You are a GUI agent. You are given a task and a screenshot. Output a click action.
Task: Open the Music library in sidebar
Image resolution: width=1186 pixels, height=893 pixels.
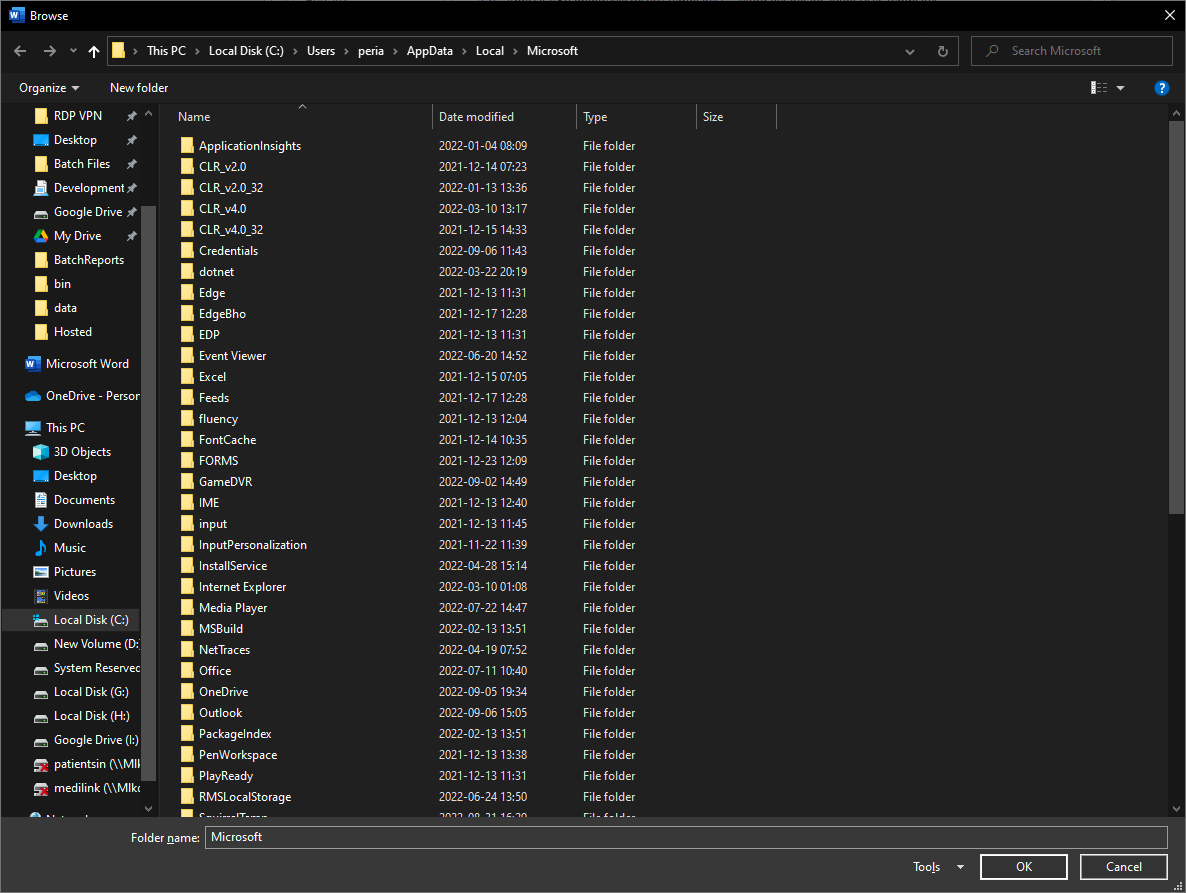click(70, 547)
